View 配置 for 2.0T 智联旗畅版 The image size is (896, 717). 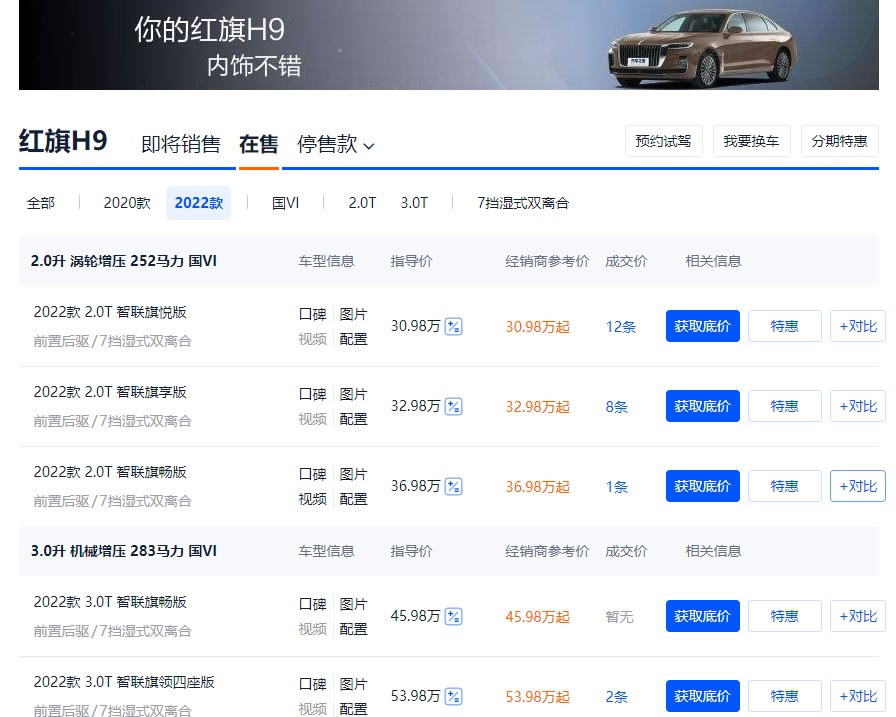click(x=353, y=499)
